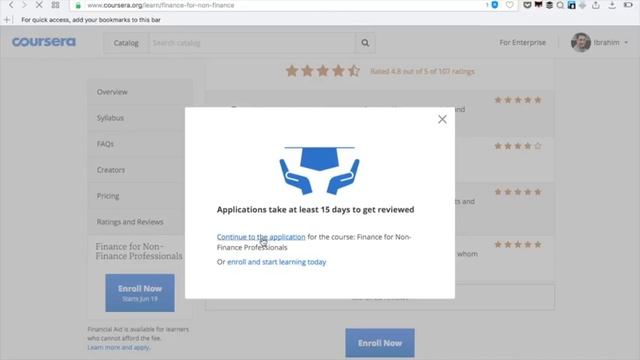Click enroll and start learning today link

(x=276, y=262)
